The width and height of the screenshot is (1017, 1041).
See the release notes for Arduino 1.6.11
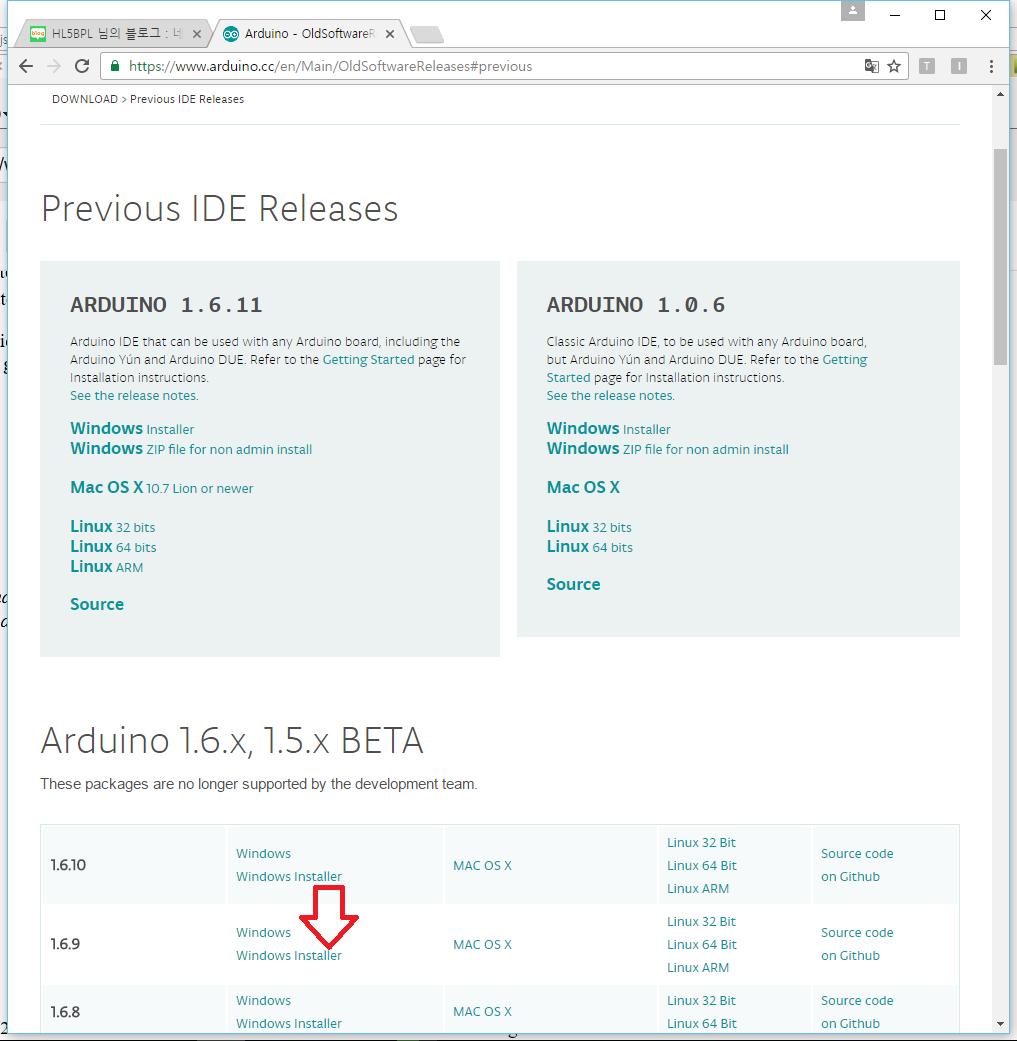coord(134,395)
